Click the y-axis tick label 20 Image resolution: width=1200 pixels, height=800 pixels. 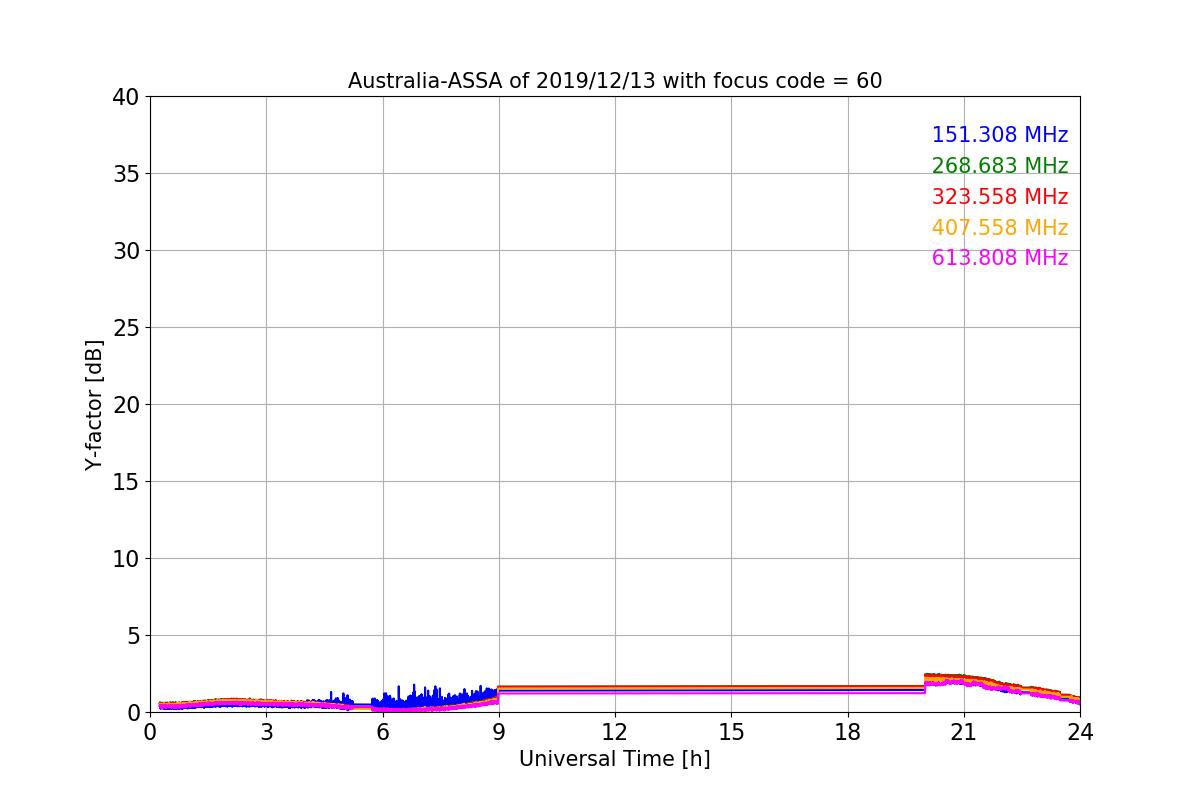click(x=126, y=405)
